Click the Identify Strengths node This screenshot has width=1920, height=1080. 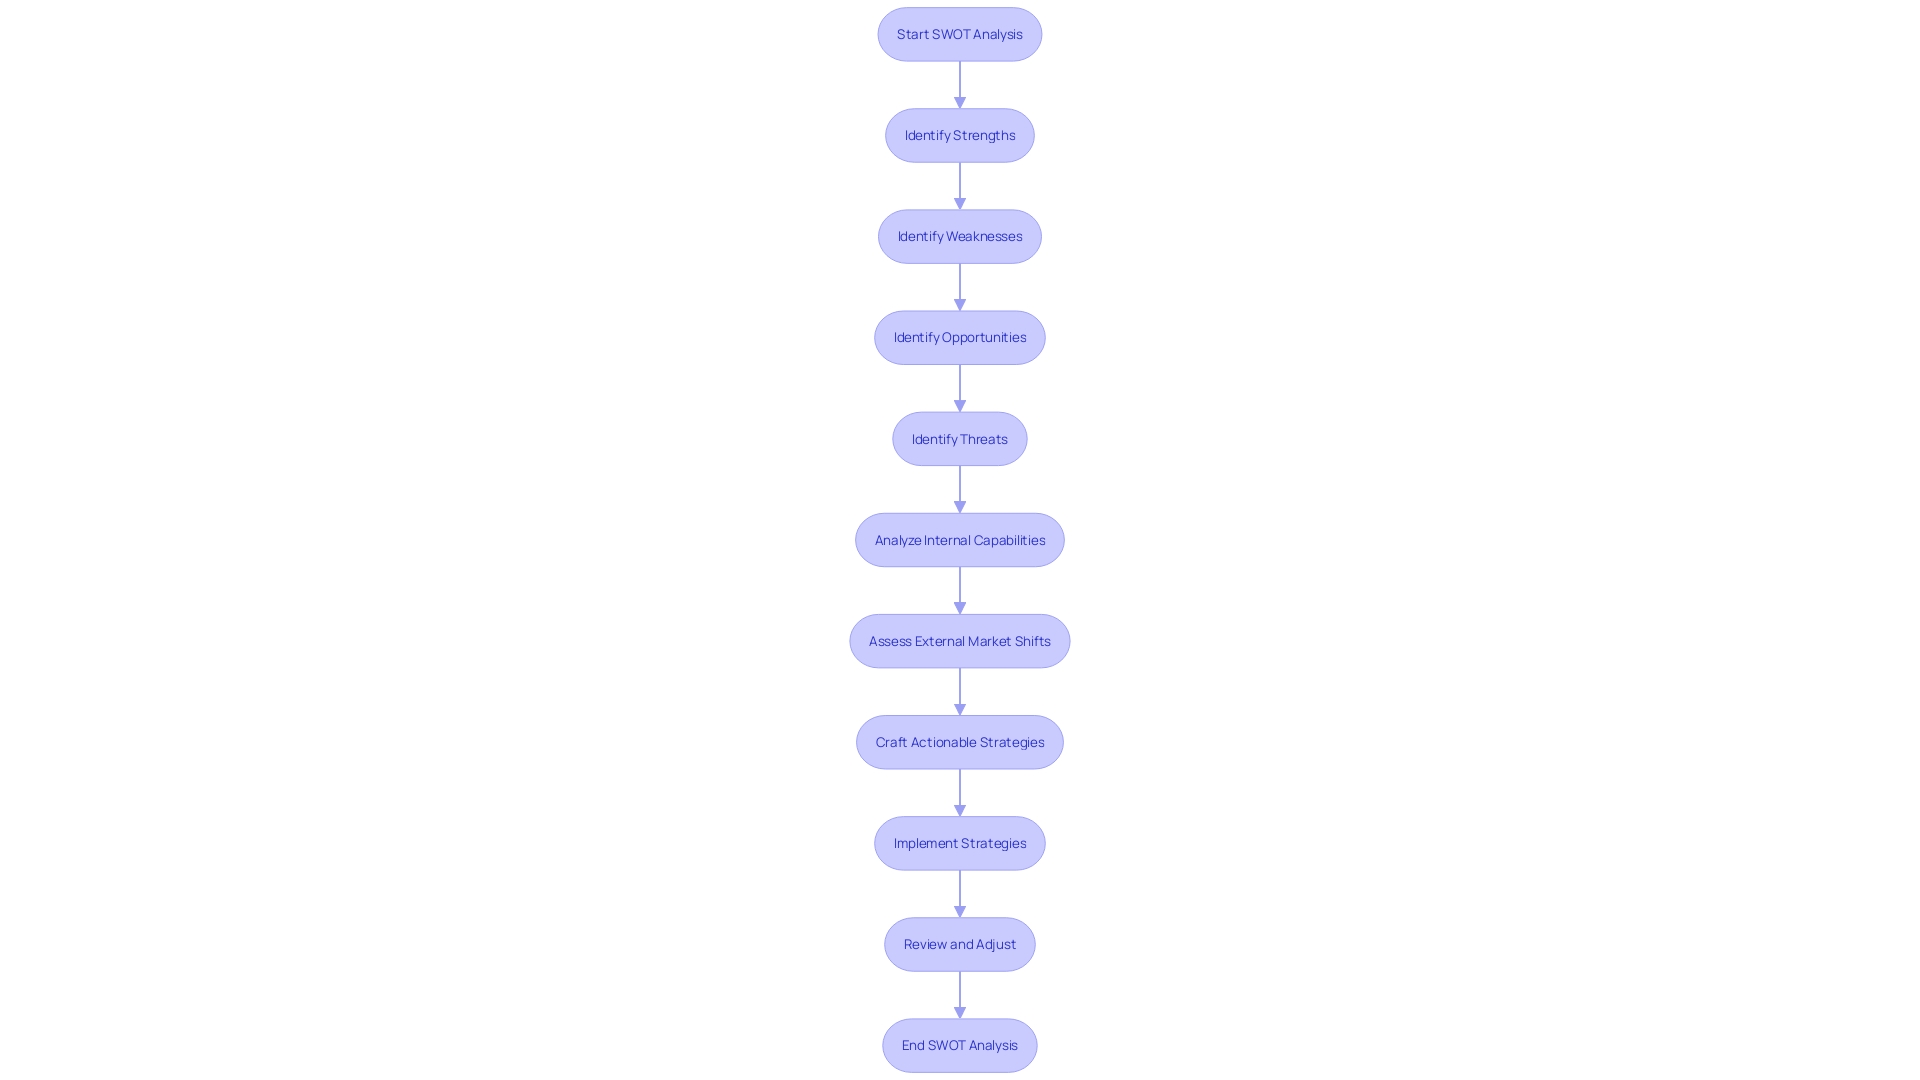(960, 135)
